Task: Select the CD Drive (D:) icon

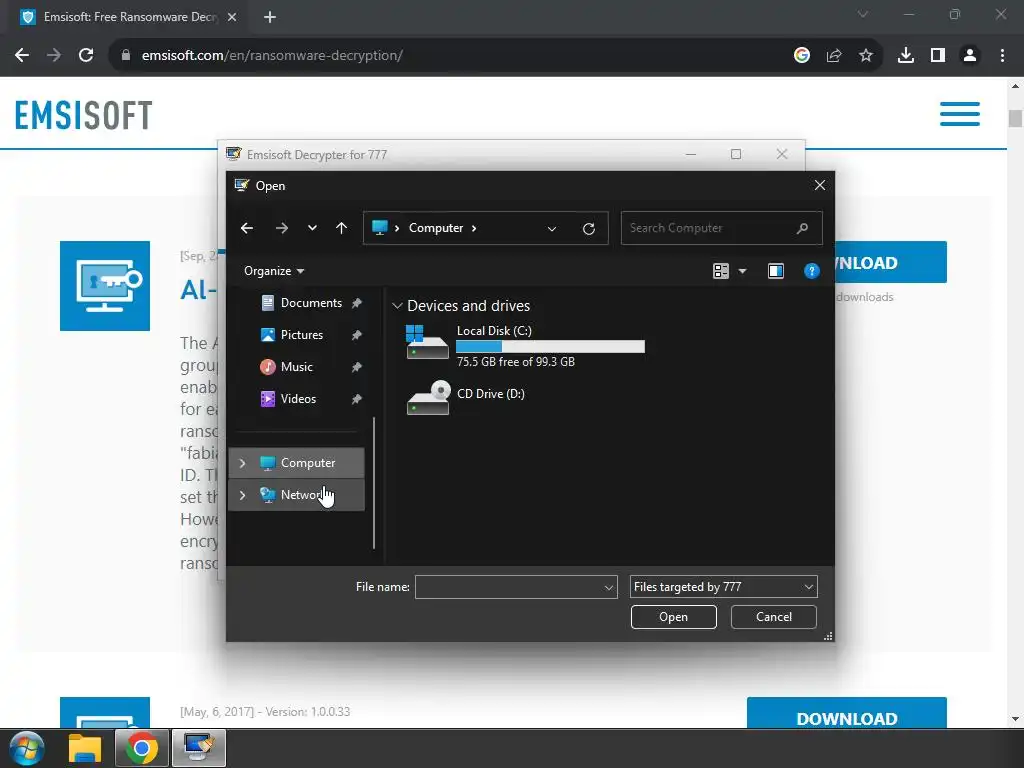Action: click(427, 398)
